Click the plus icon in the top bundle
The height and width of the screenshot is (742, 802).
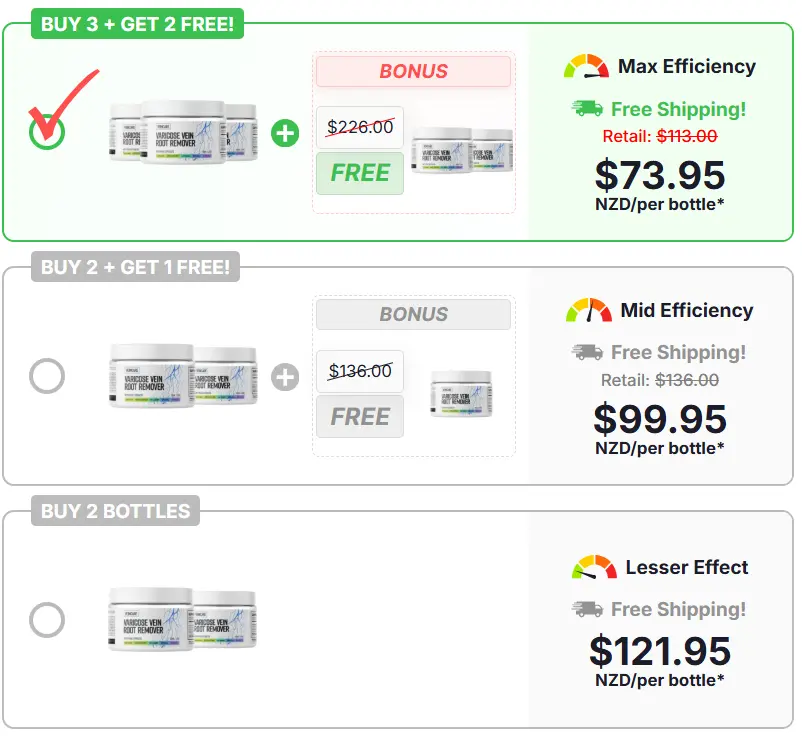point(283,132)
